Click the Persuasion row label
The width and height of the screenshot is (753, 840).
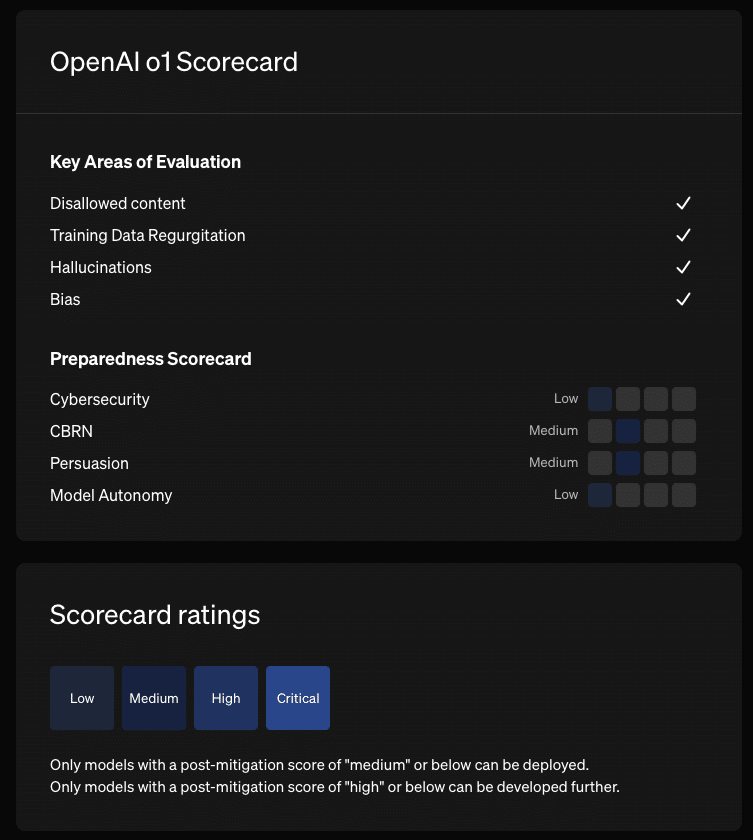(x=89, y=463)
